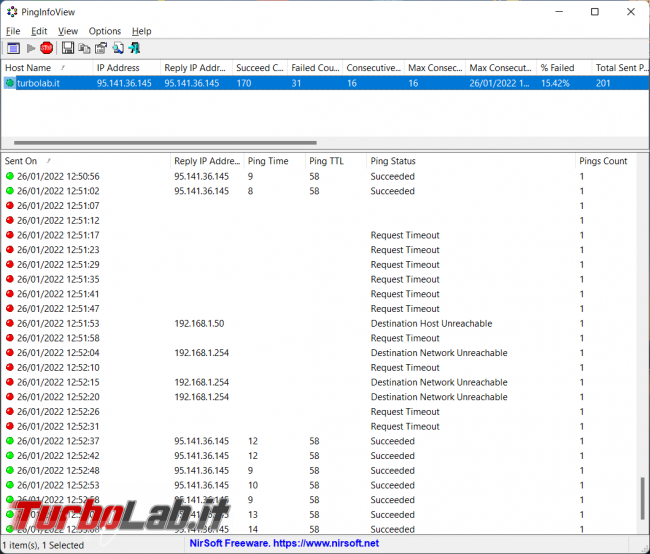Click the 192.168.1.50 reply address
This screenshot has width=650, height=554.
199,323
